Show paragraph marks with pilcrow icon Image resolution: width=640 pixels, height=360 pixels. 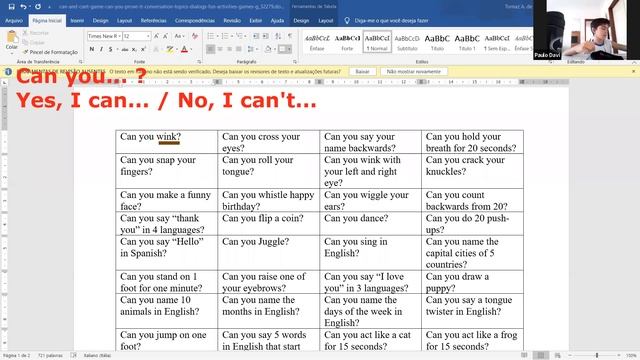click(290, 36)
